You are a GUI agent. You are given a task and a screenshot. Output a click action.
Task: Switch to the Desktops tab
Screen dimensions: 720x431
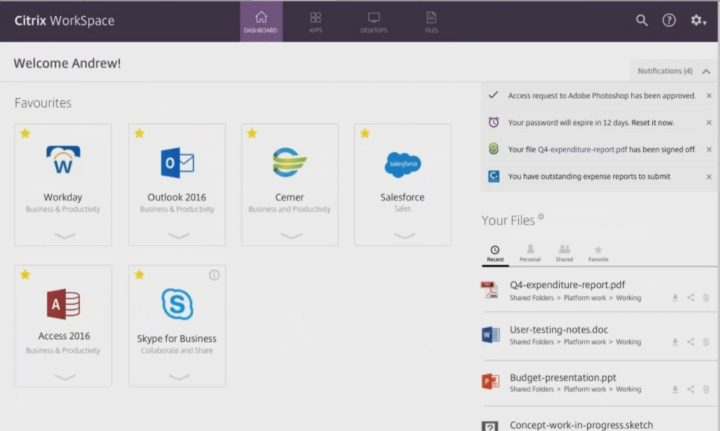[x=373, y=21]
